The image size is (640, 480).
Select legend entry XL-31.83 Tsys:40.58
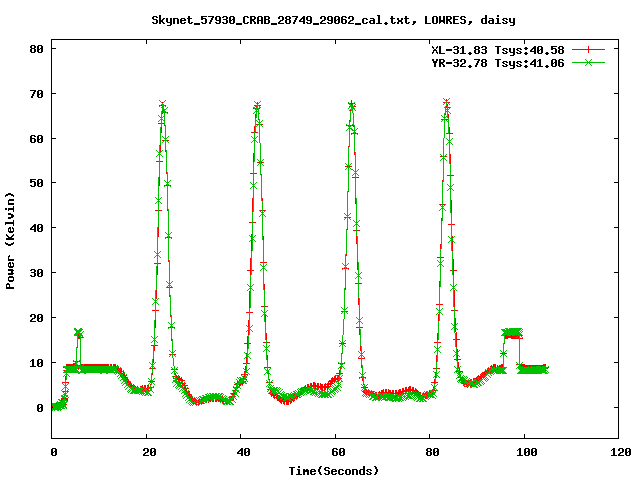pyautogui.click(x=498, y=50)
